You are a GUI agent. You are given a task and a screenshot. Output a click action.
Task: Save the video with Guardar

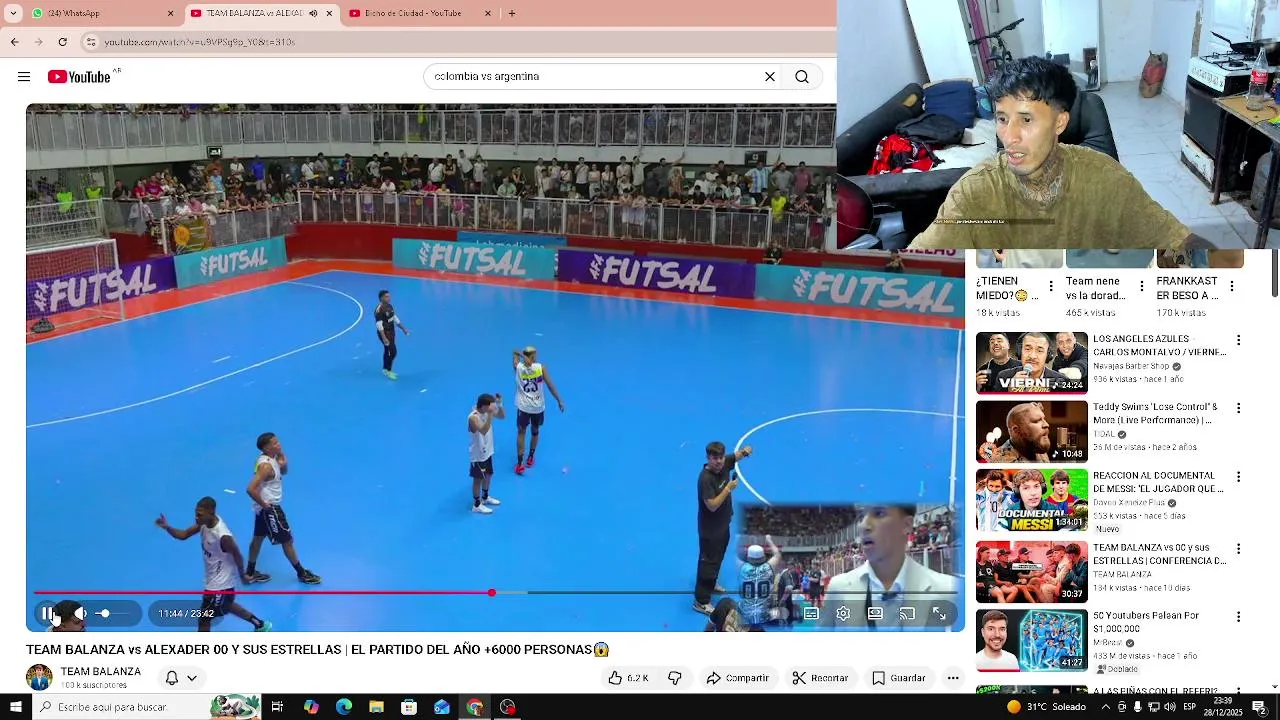[898, 678]
